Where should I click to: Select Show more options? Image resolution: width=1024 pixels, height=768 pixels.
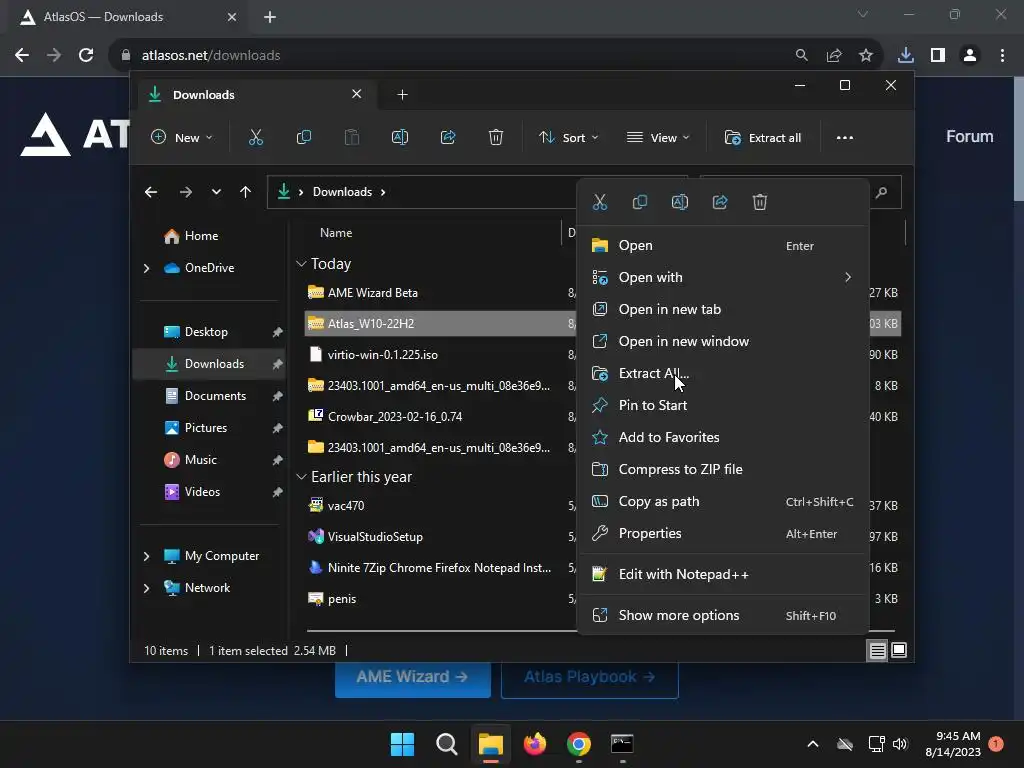723,615
